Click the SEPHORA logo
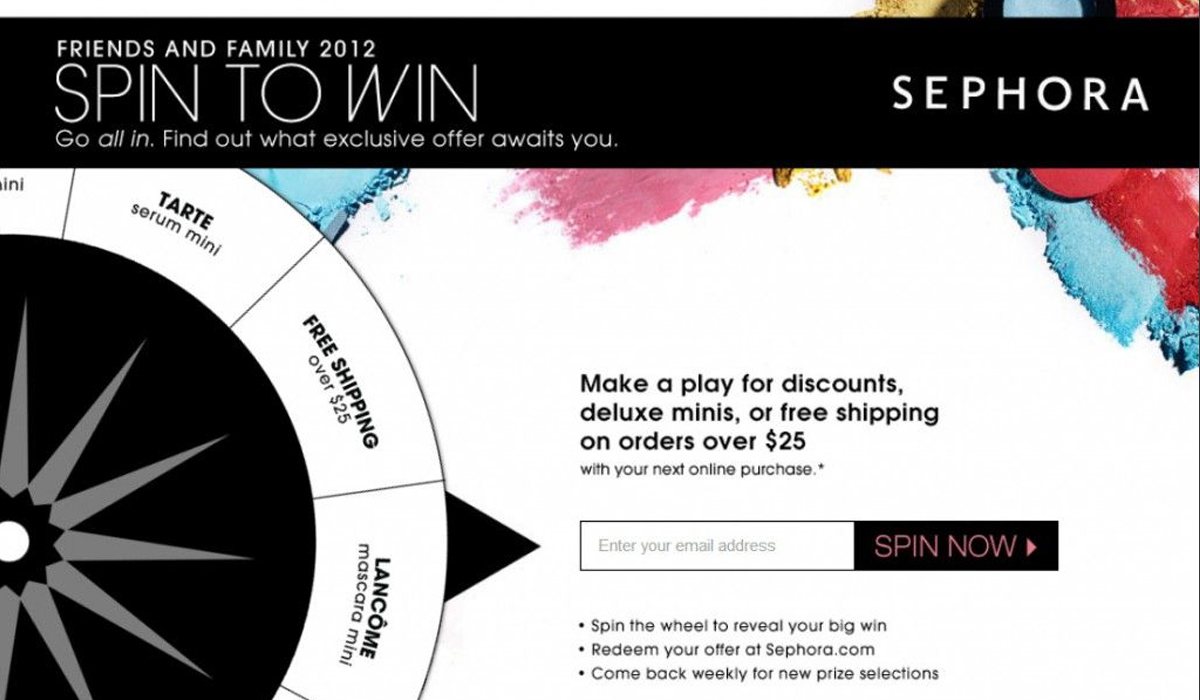1200x700 pixels. pos(1021,94)
